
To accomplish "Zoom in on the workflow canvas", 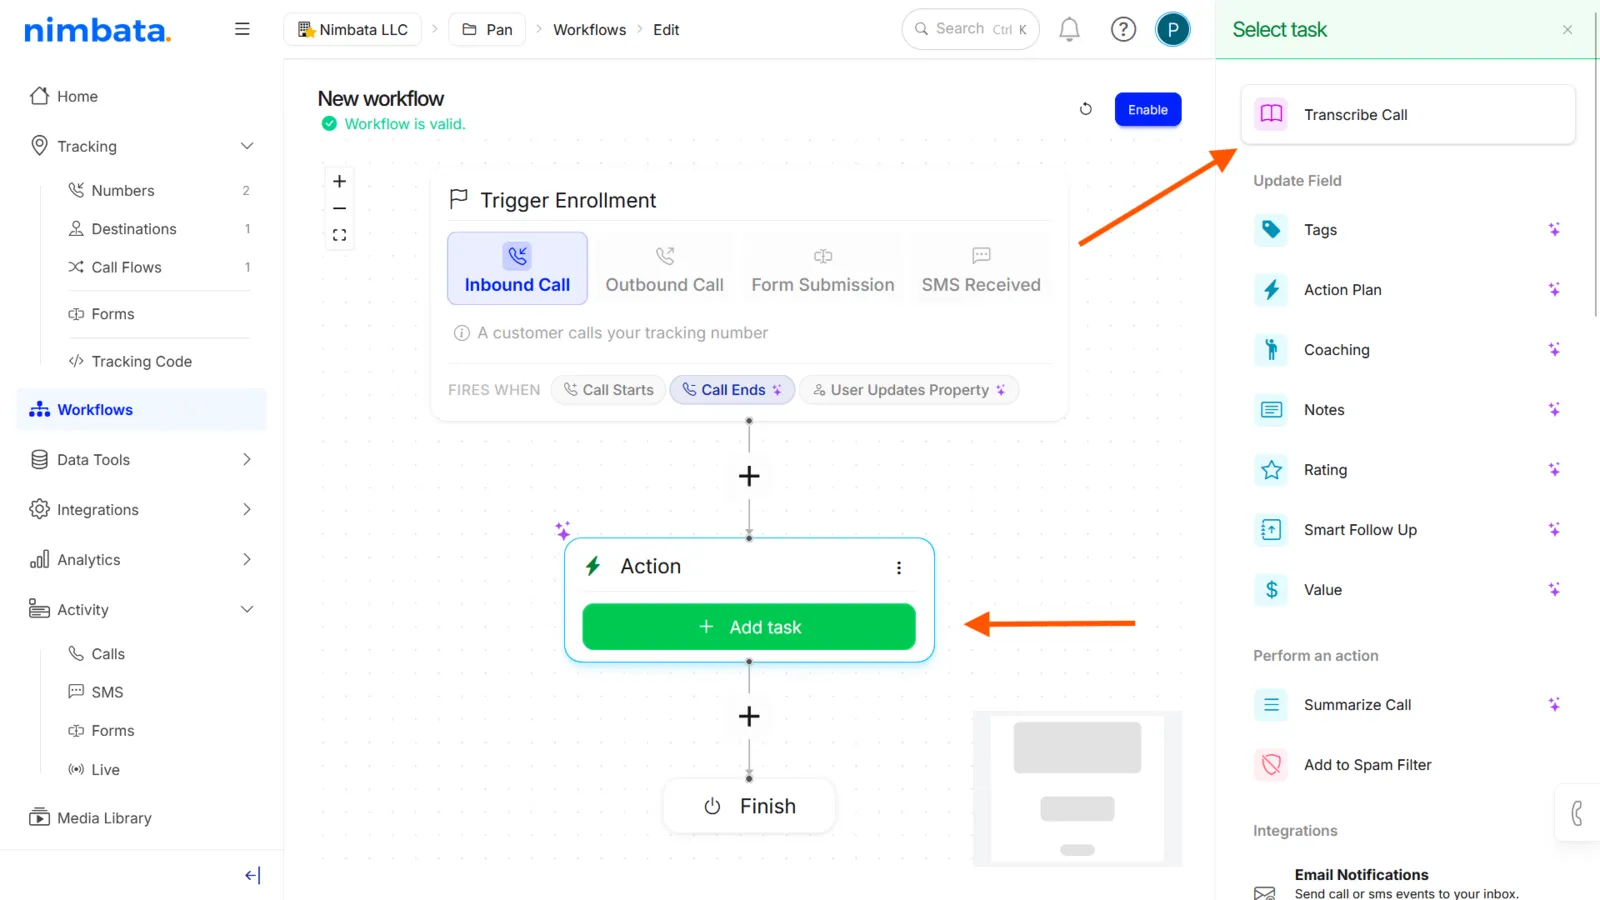I will [x=339, y=181].
